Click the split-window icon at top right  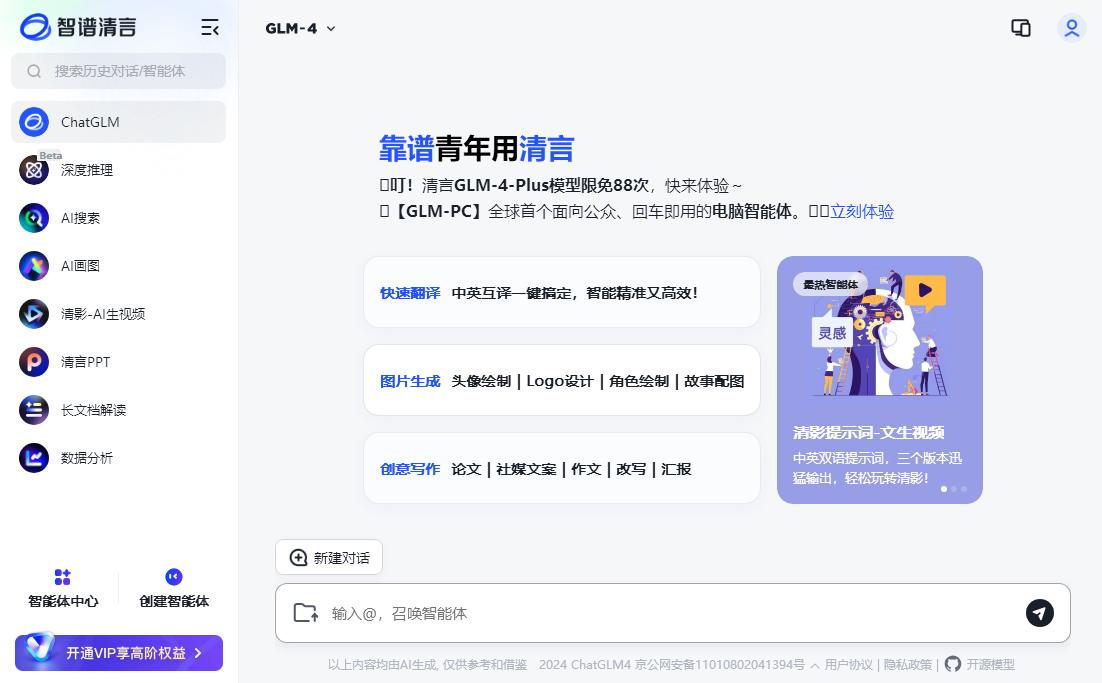[x=1020, y=28]
